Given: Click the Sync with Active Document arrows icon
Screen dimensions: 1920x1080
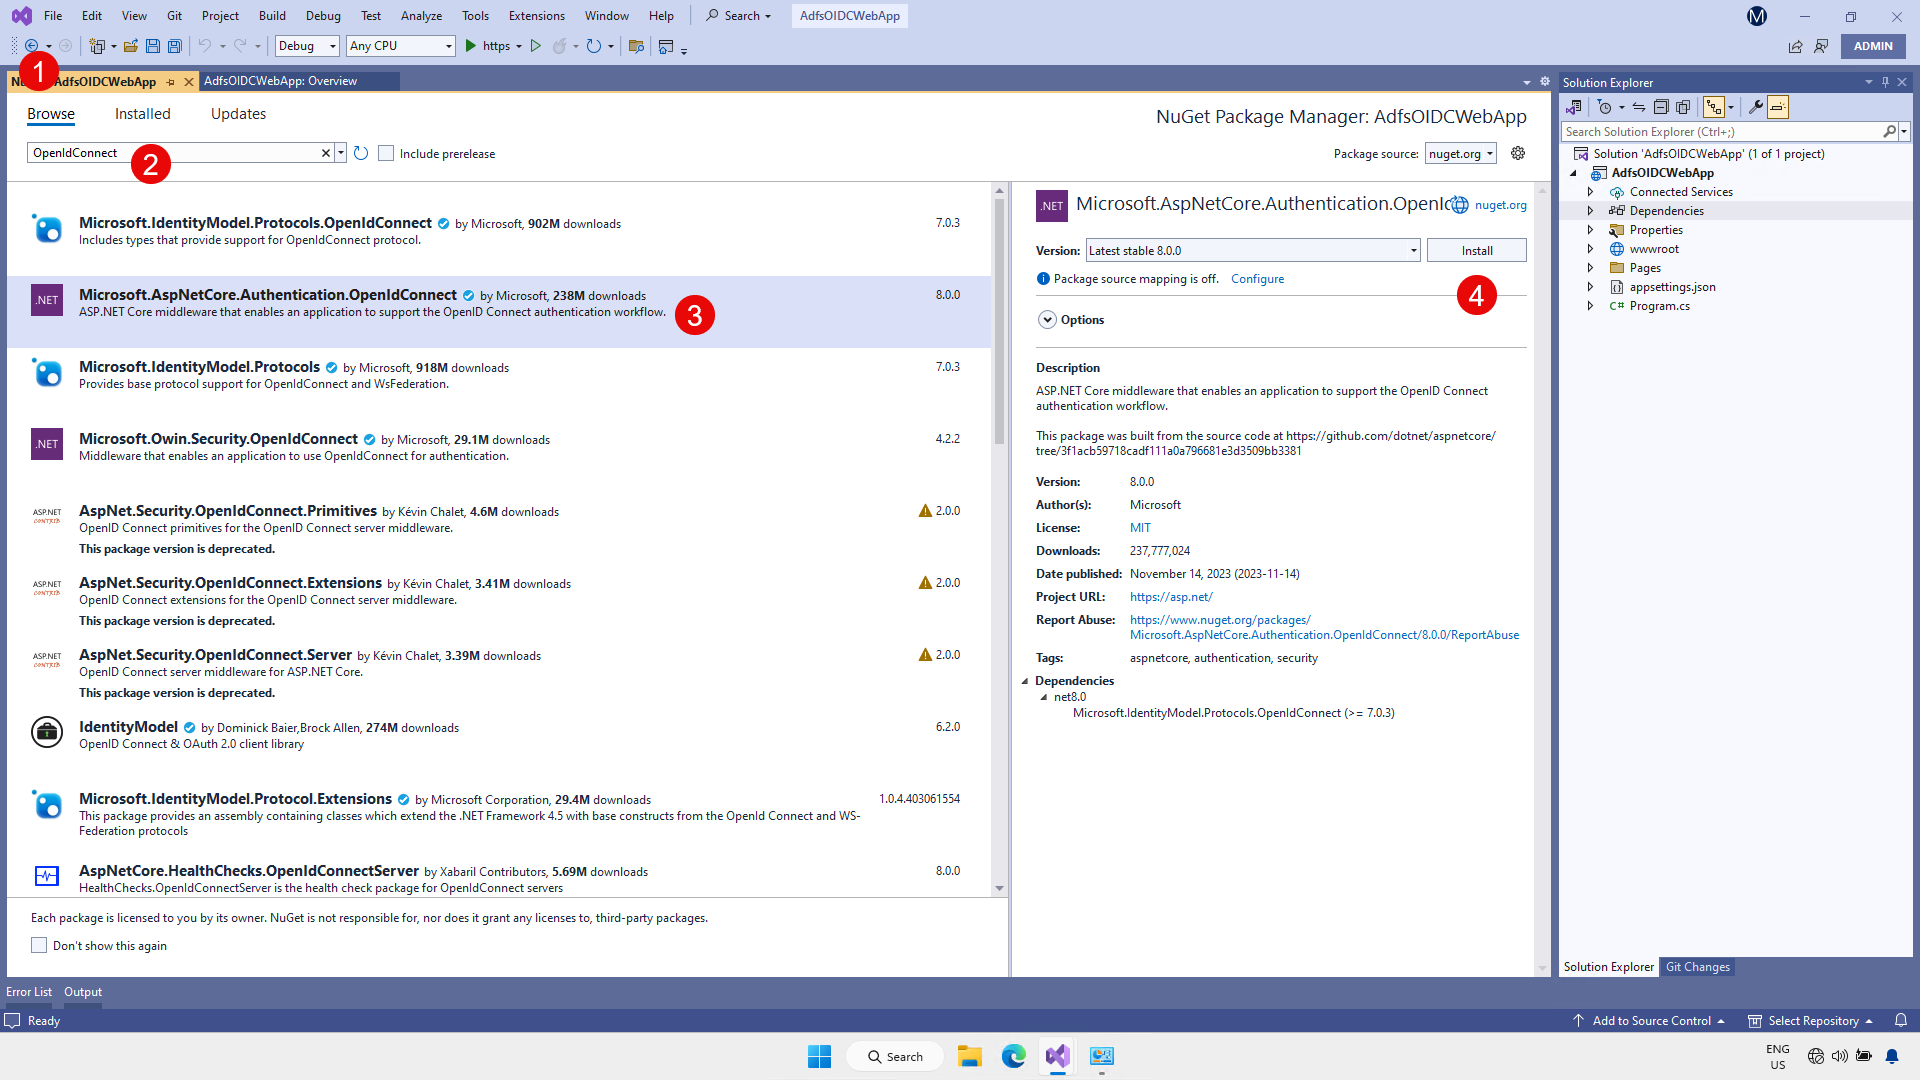Looking at the screenshot, I should (1639, 107).
